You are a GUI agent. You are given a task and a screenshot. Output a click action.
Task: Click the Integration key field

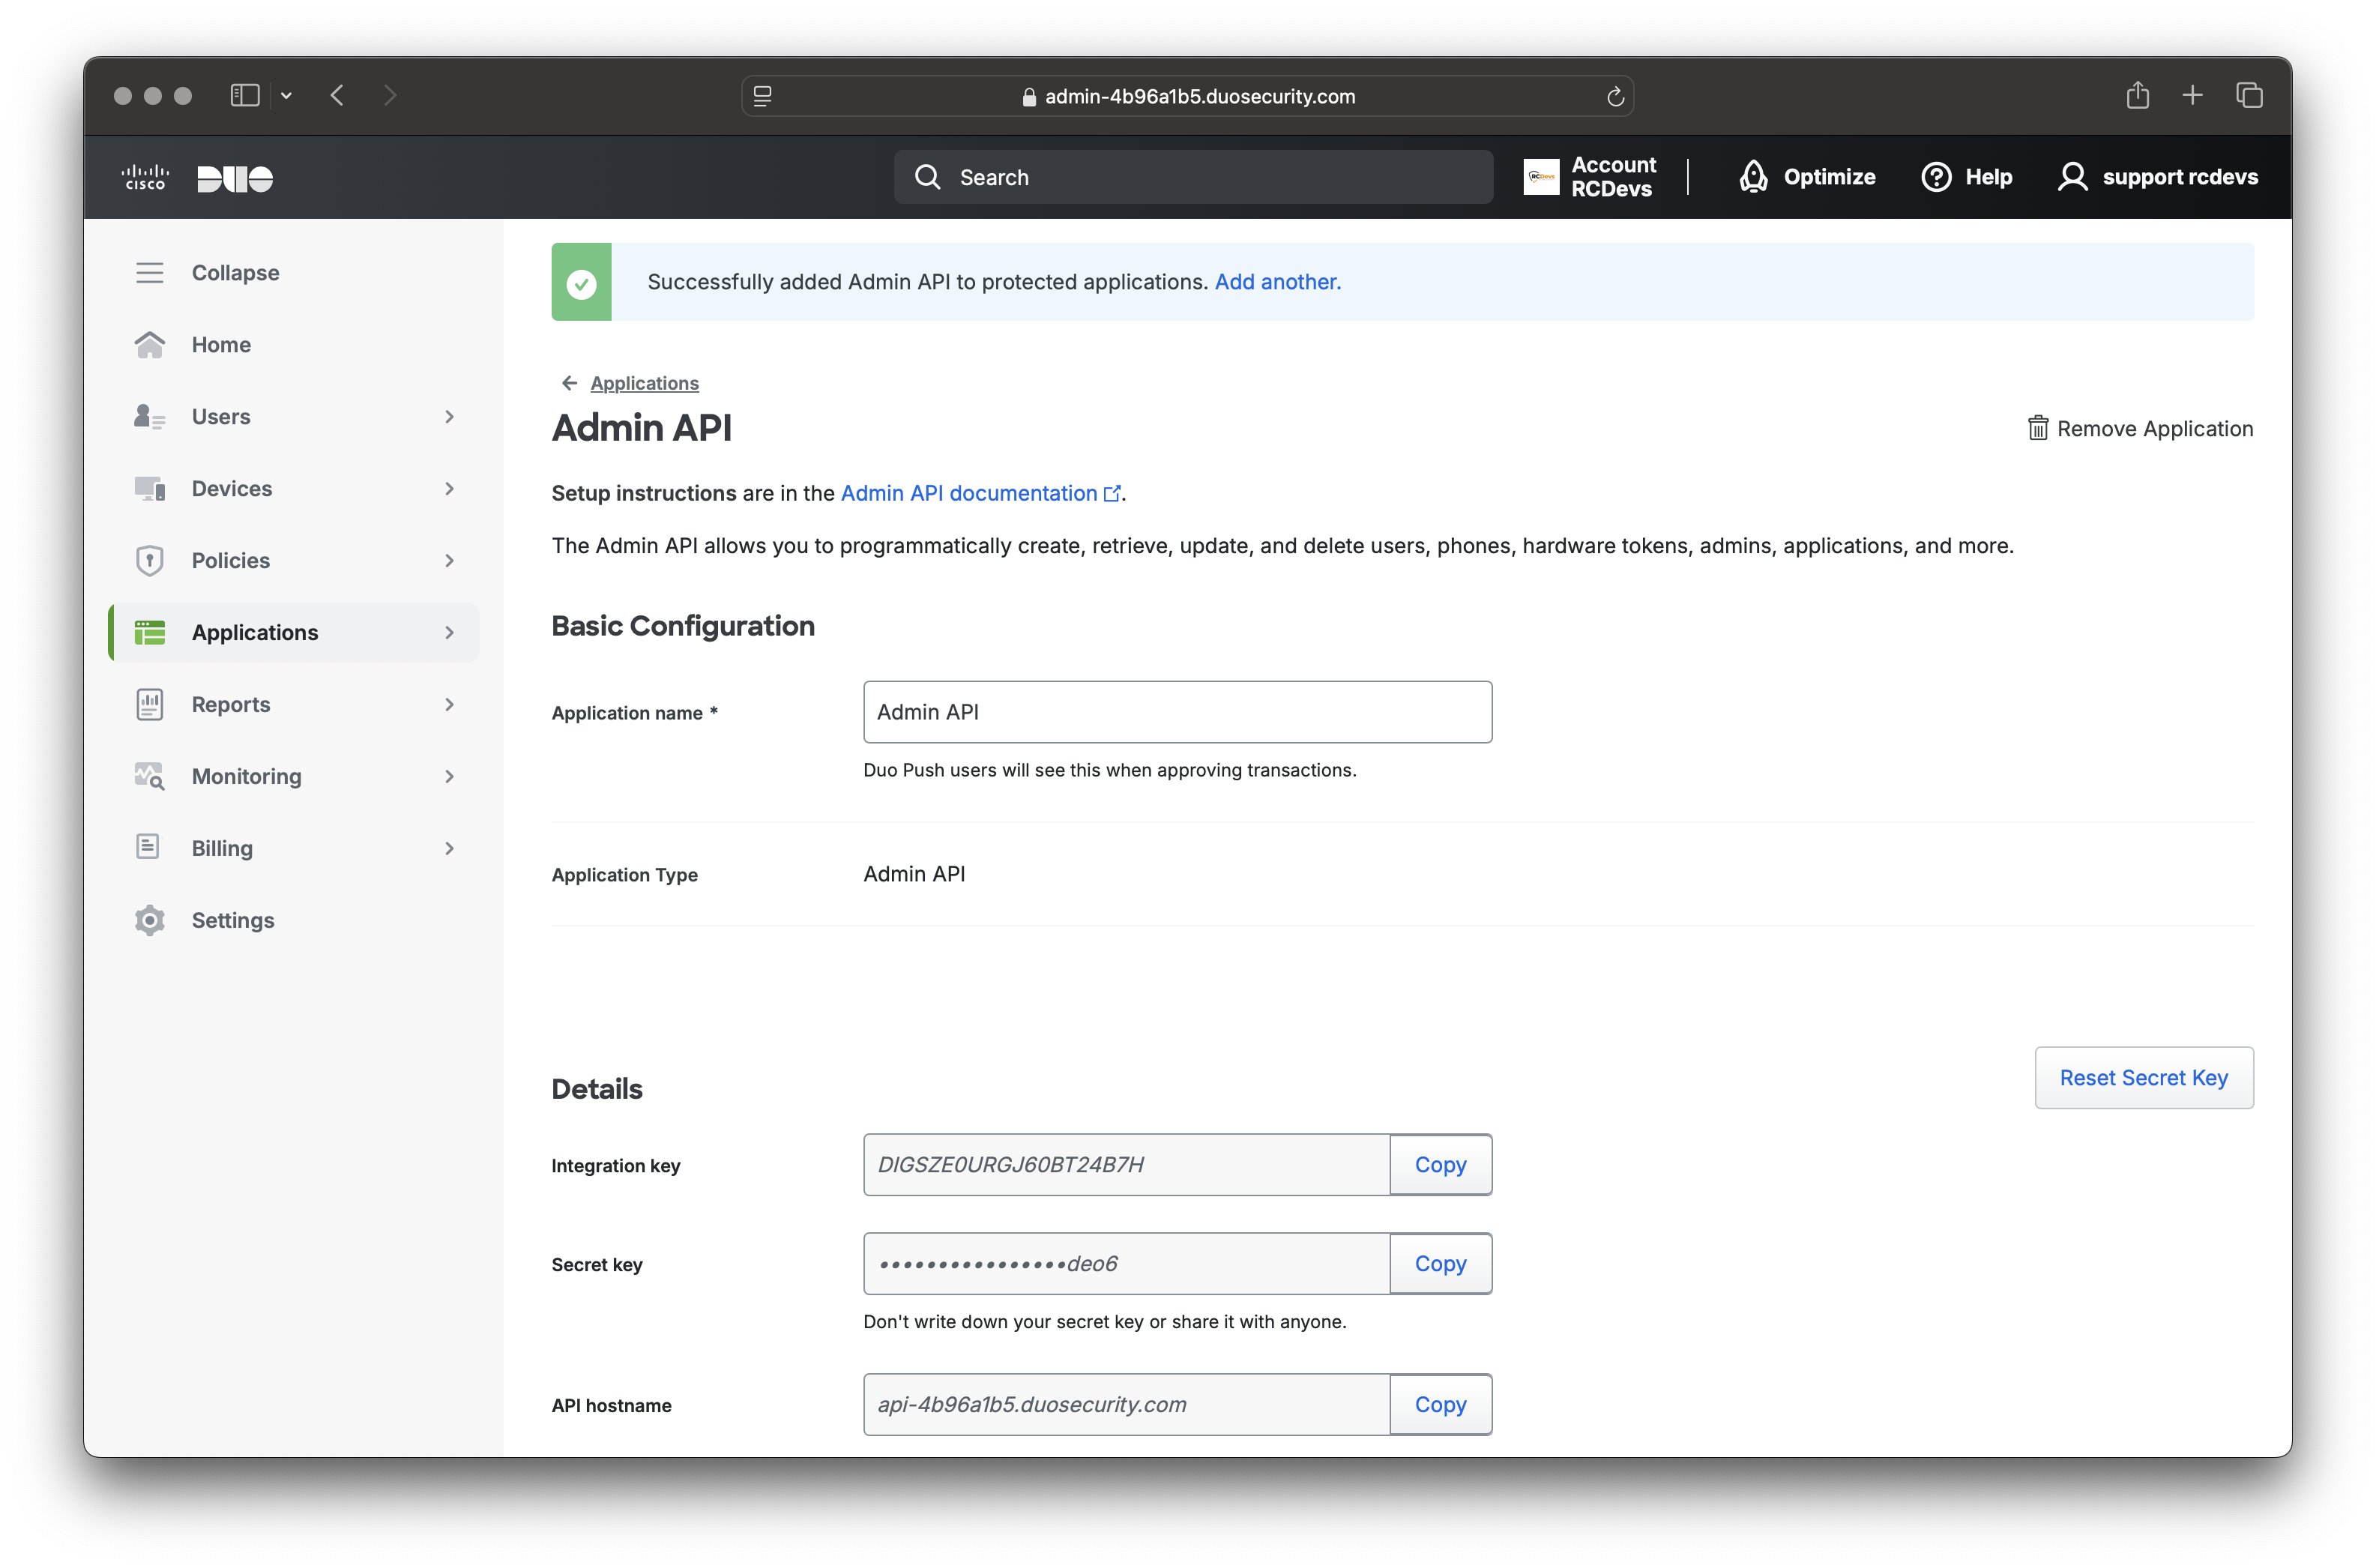pos(1126,1165)
